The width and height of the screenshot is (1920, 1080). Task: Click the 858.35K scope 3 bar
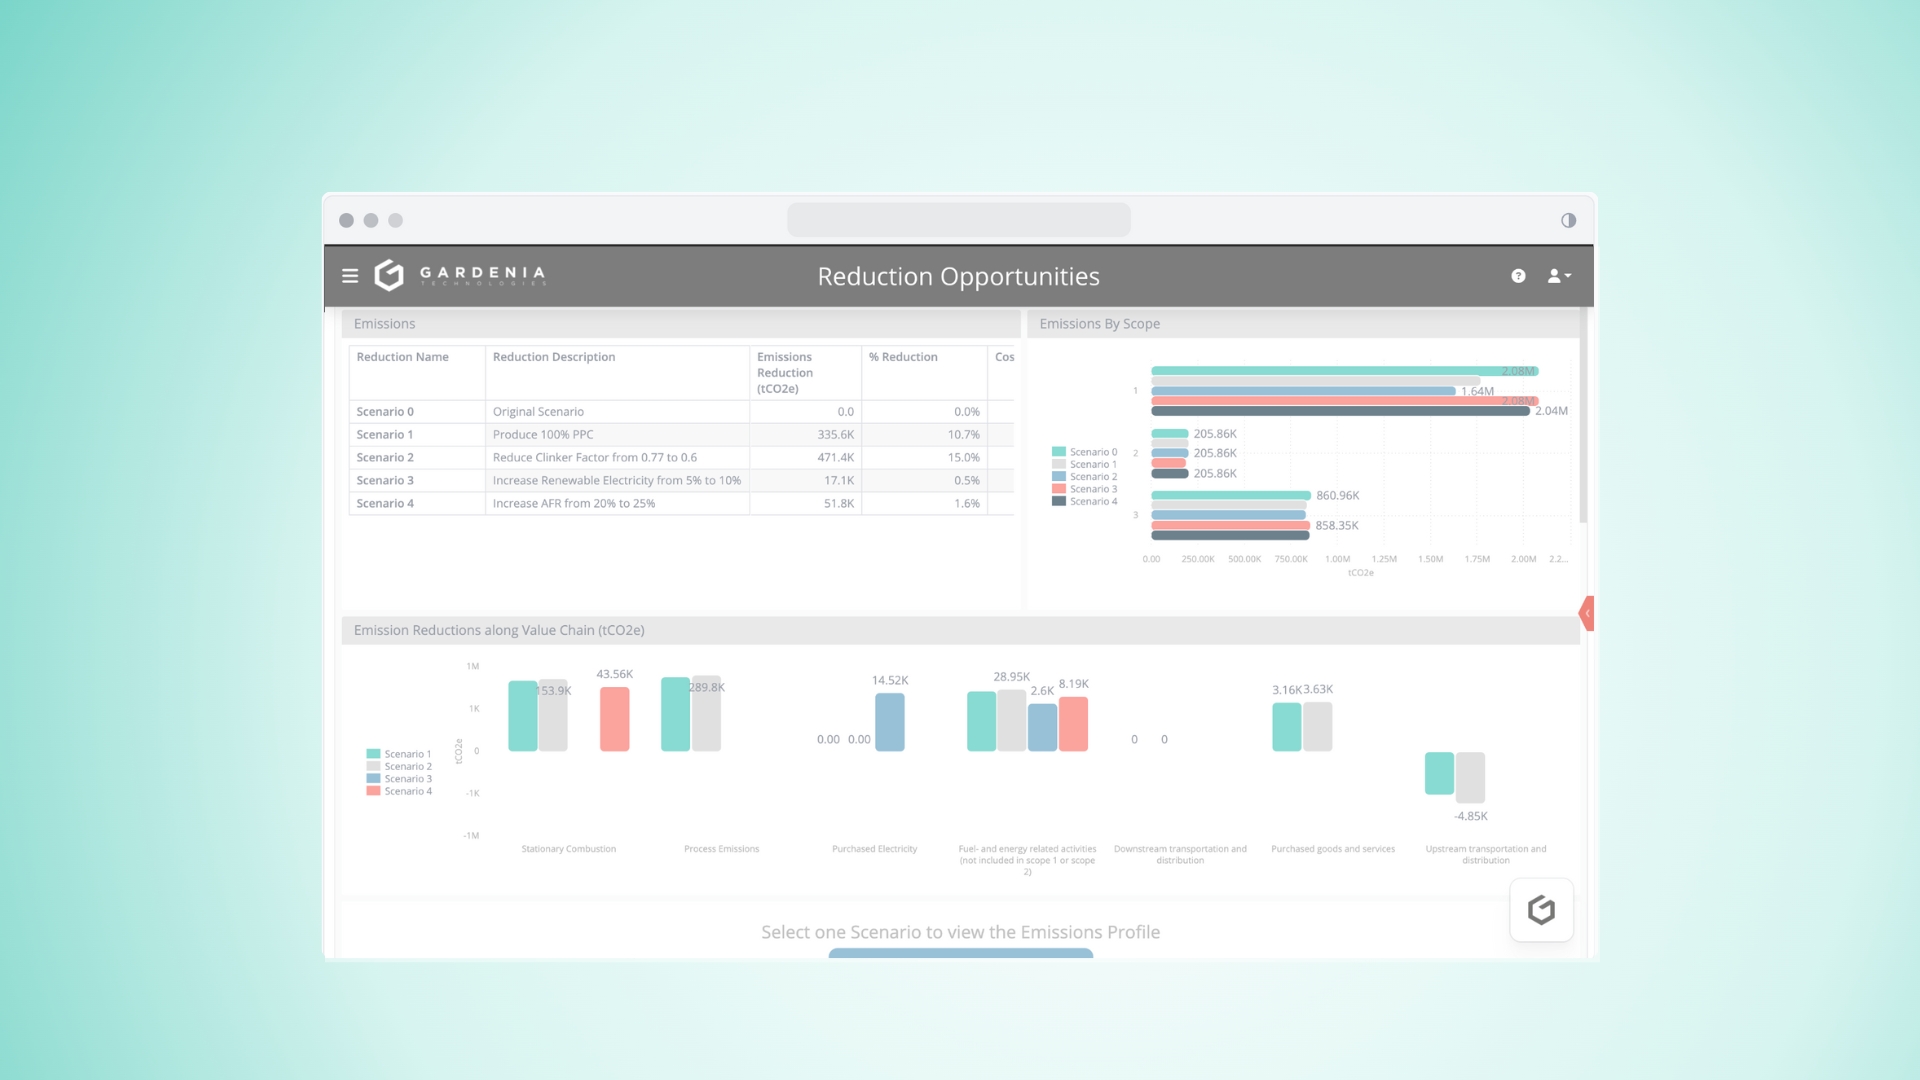(1230, 525)
